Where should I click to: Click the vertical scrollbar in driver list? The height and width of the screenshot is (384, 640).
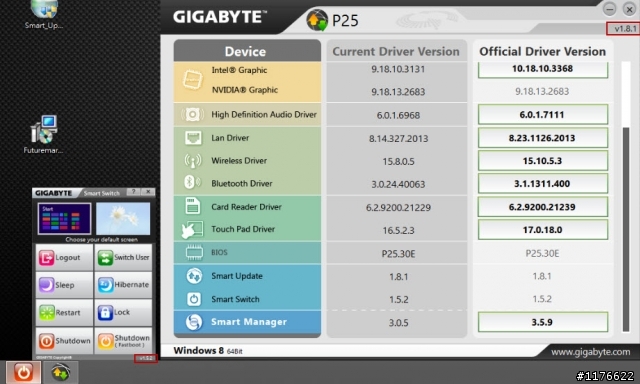tap(626, 229)
